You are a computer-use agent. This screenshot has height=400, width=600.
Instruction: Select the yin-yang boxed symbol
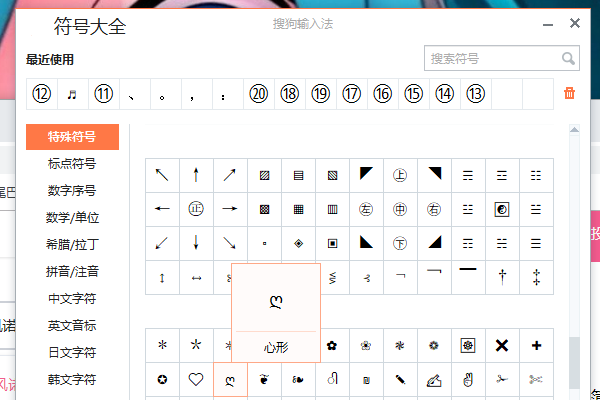[502, 209]
